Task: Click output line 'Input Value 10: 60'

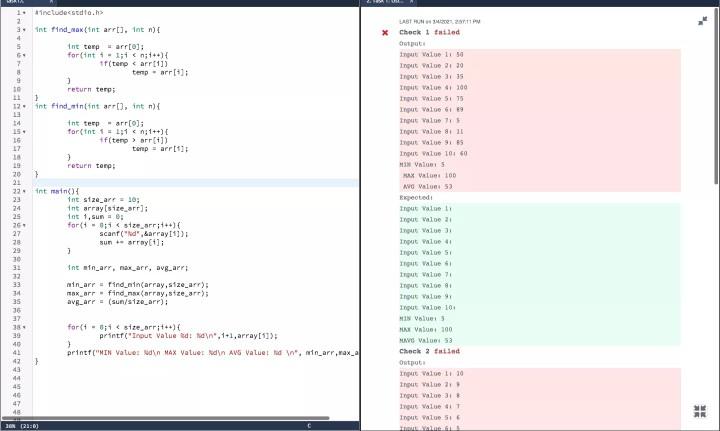Action: pos(433,154)
